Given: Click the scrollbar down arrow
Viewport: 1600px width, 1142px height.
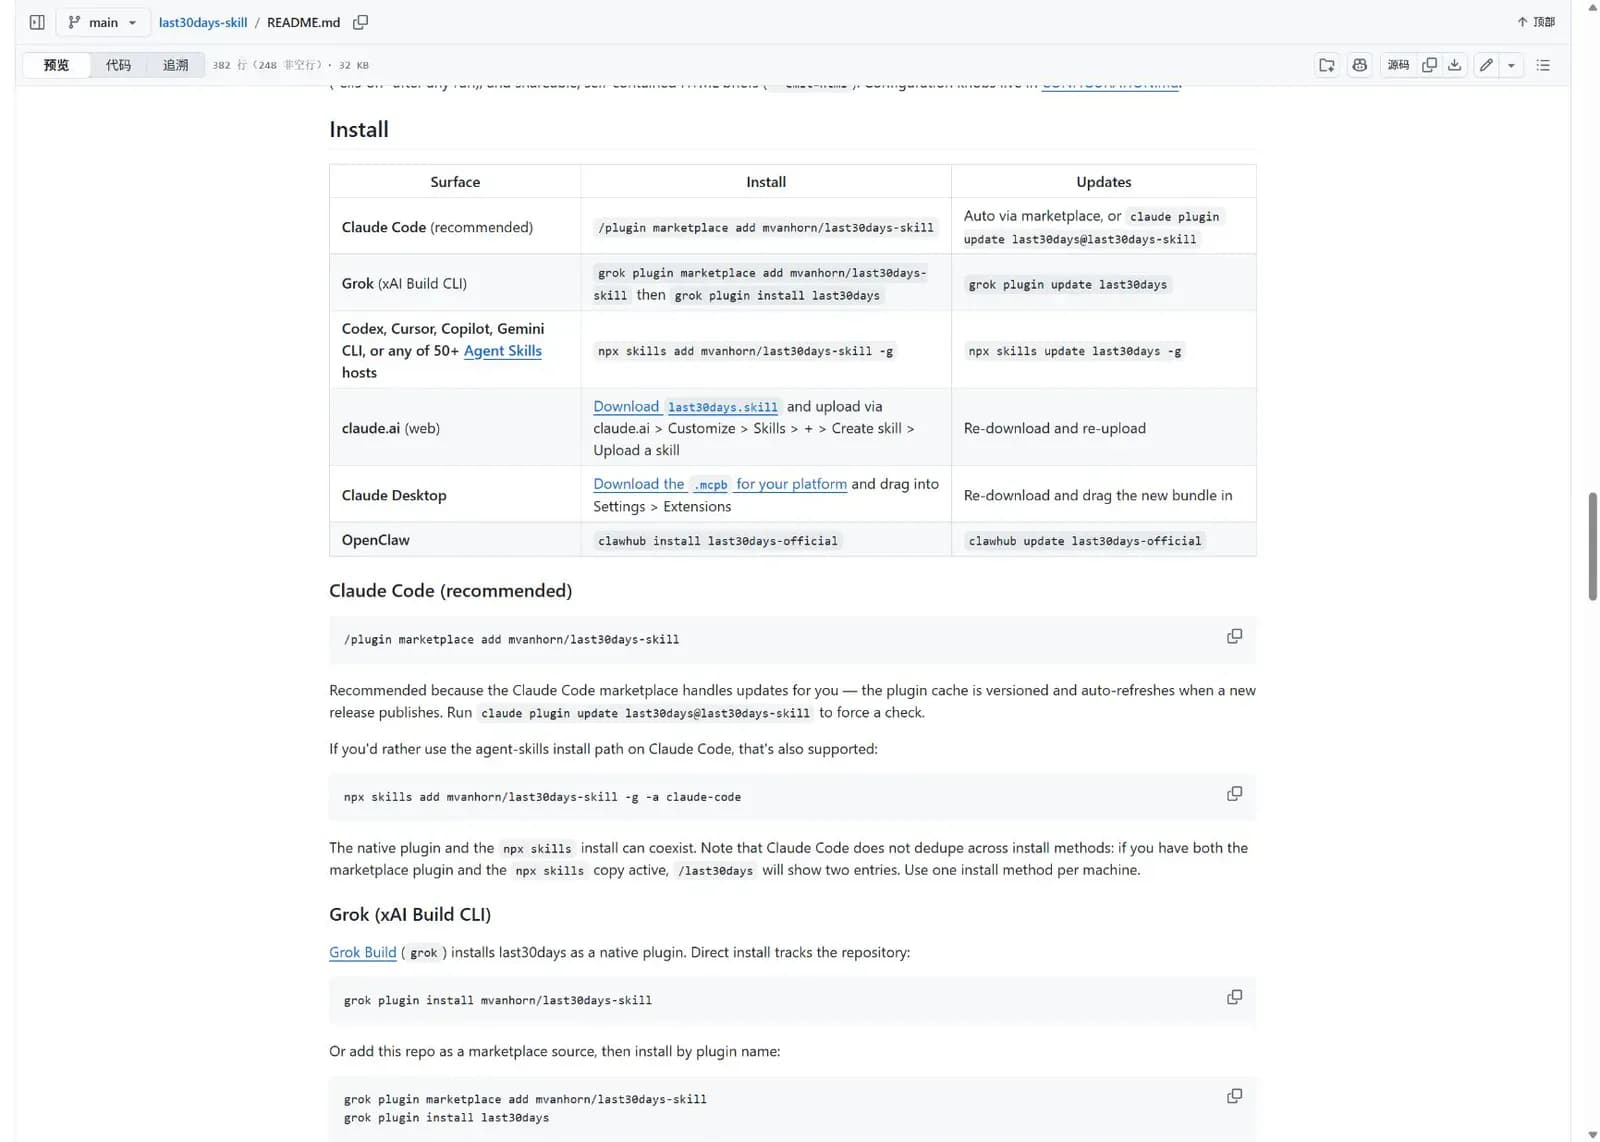Looking at the screenshot, I should [x=1592, y=1135].
